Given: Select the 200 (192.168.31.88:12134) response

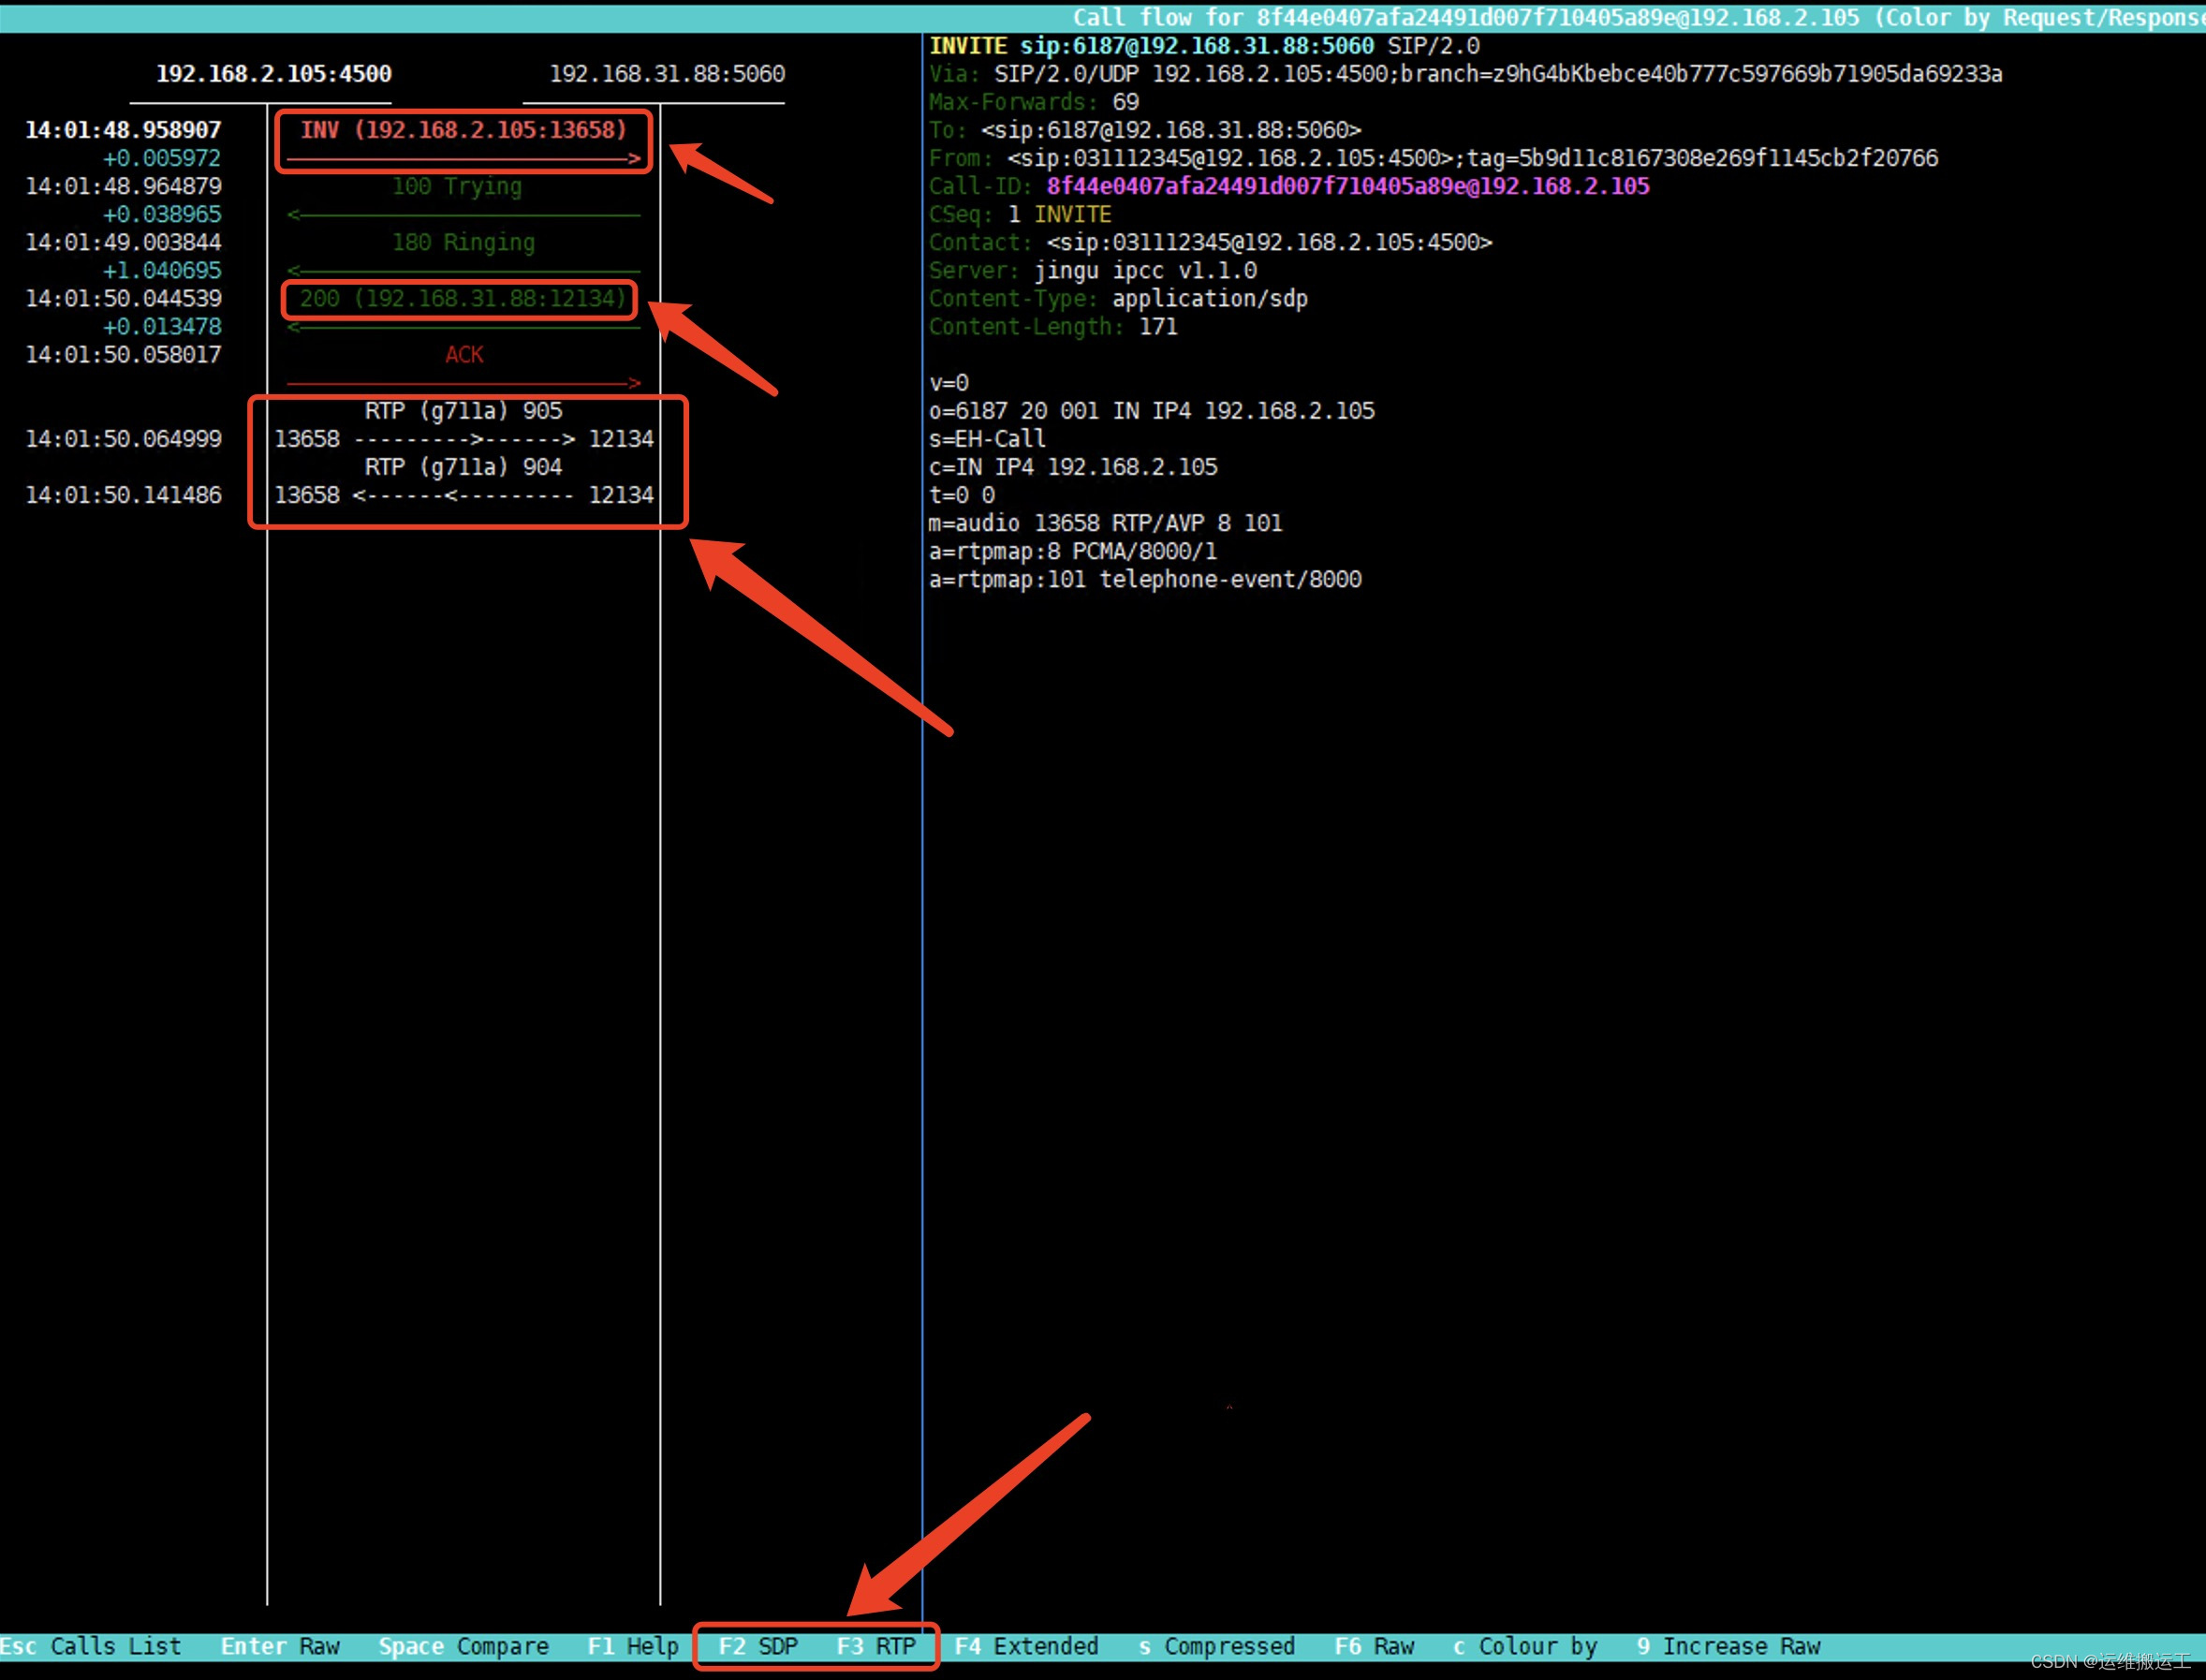Looking at the screenshot, I should [x=462, y=299].
